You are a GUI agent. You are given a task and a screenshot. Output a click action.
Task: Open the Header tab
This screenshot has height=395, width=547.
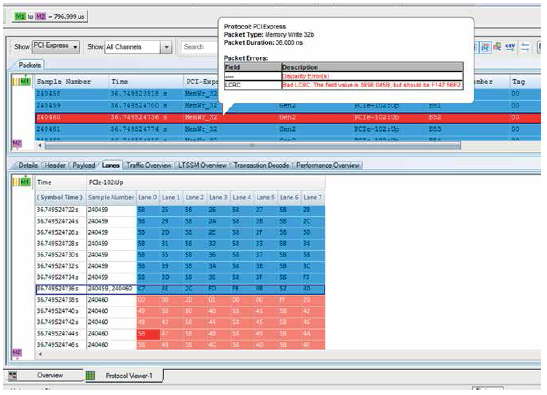click(x=55, y=165)
